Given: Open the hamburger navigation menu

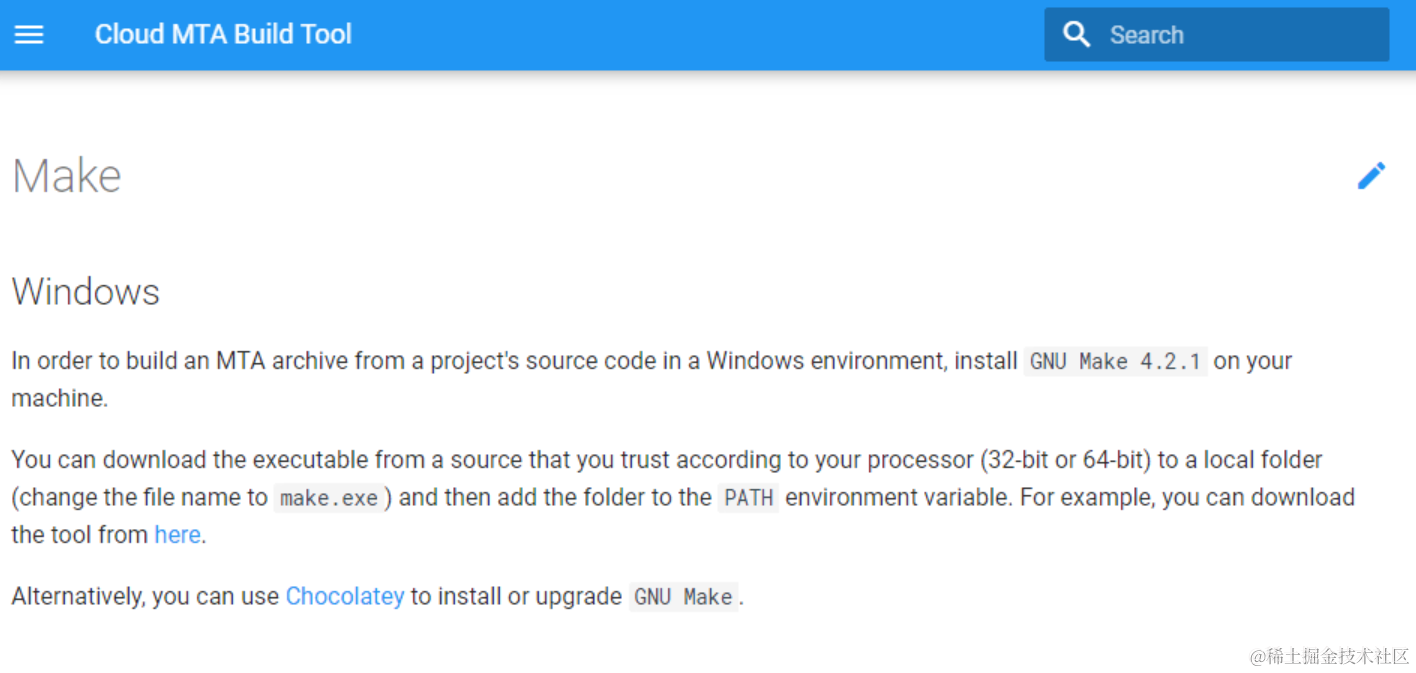Looking at the screenshot, I should 29,35.
